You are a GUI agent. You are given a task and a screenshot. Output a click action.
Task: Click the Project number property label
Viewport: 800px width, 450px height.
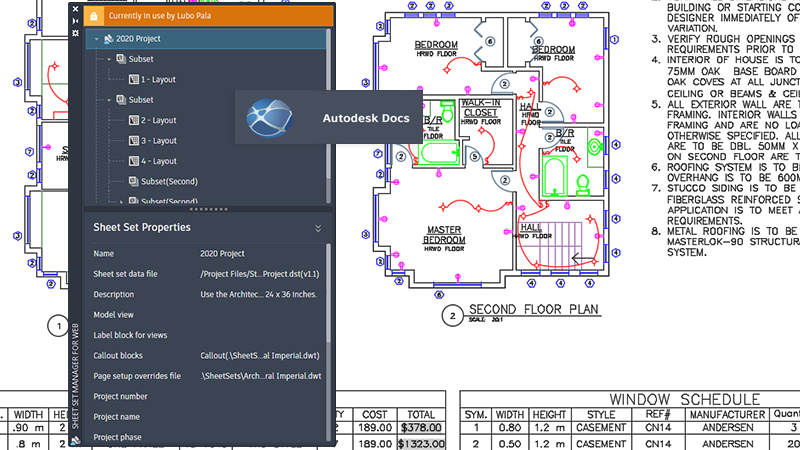pos(120,396)
